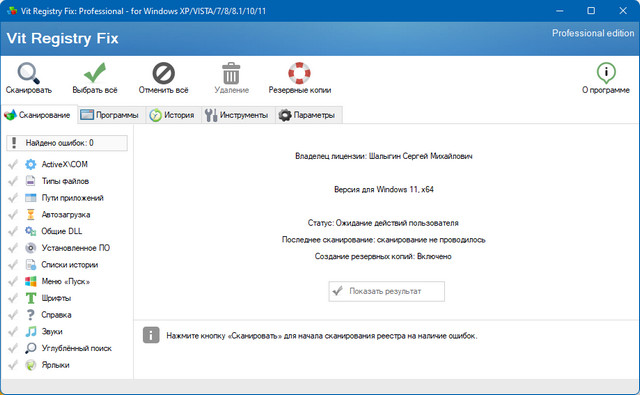
Task: Click the Углублённый поиск magnifier icon
Action: [31, 348]
